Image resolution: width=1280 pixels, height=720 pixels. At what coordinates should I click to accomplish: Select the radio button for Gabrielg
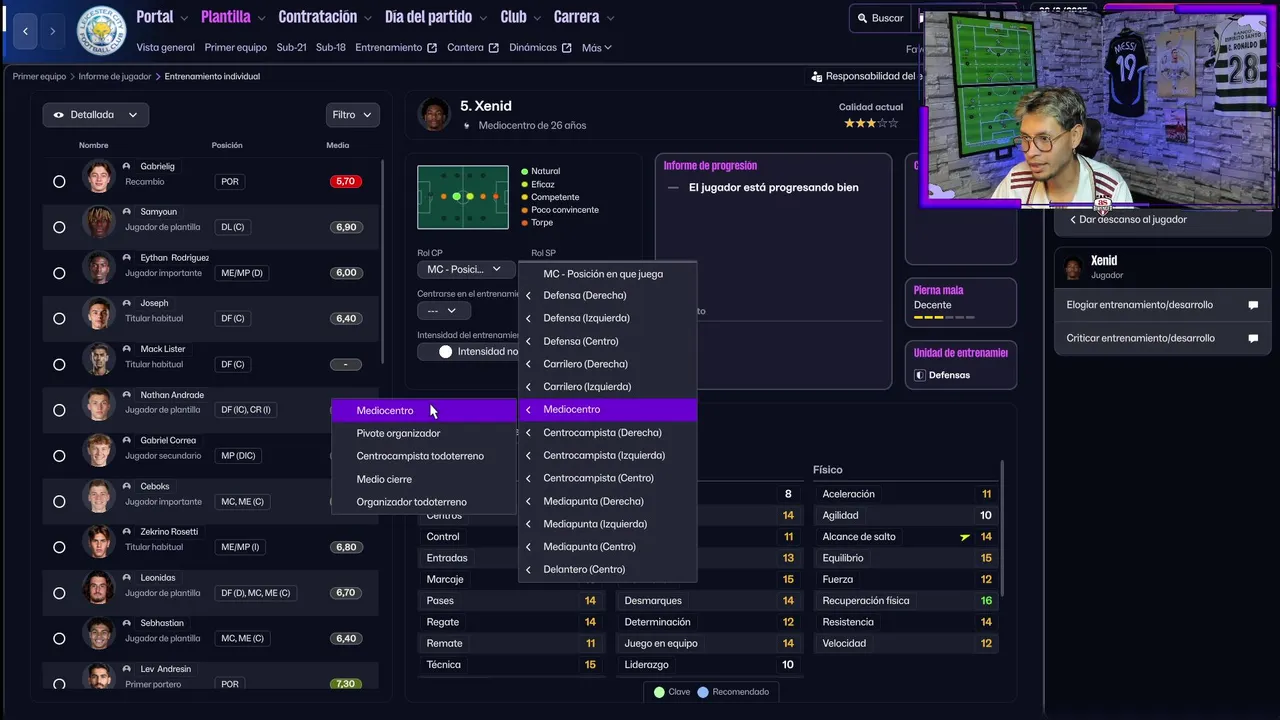pyautogui.click(x=59, y=181)
